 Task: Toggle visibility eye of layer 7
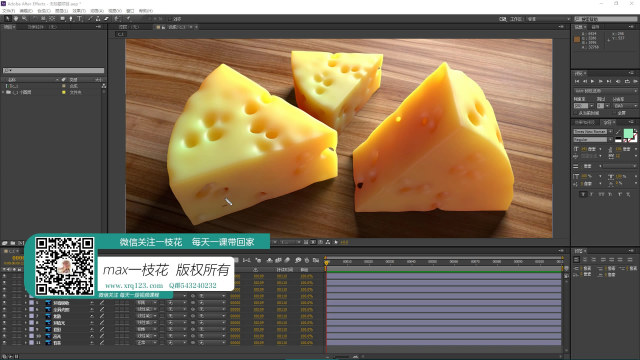pos(4,316)
